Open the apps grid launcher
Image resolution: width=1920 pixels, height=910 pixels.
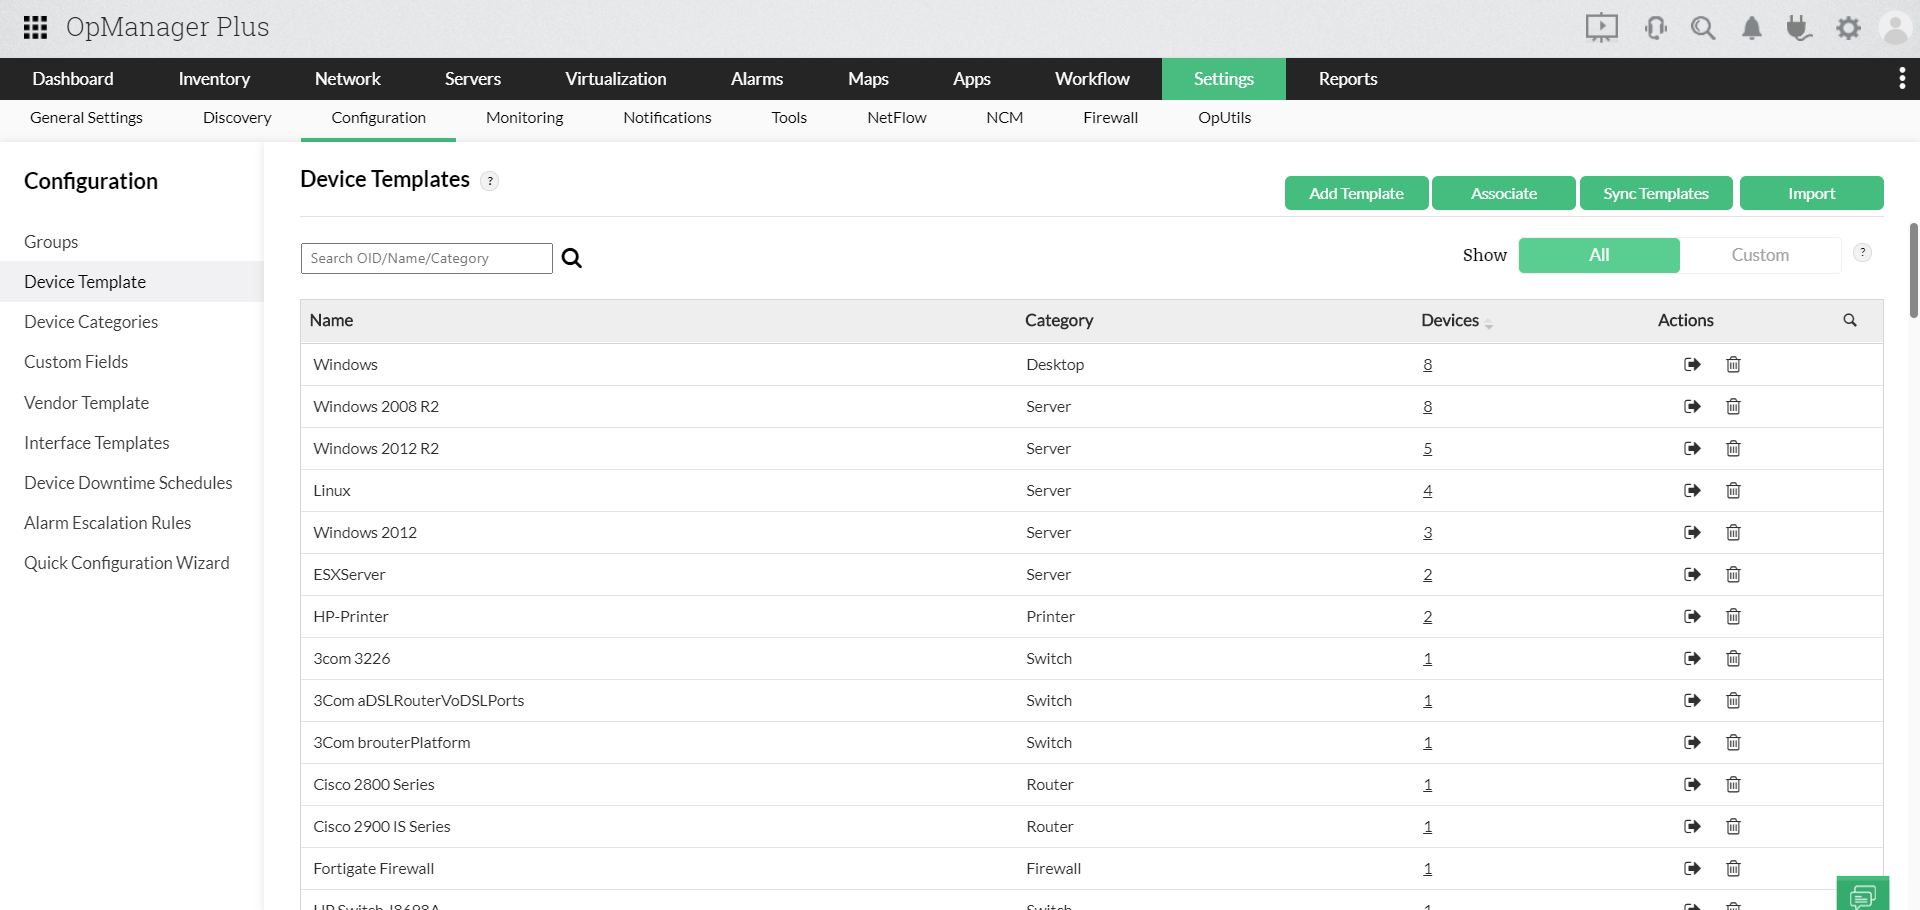(x=35, y=27)
